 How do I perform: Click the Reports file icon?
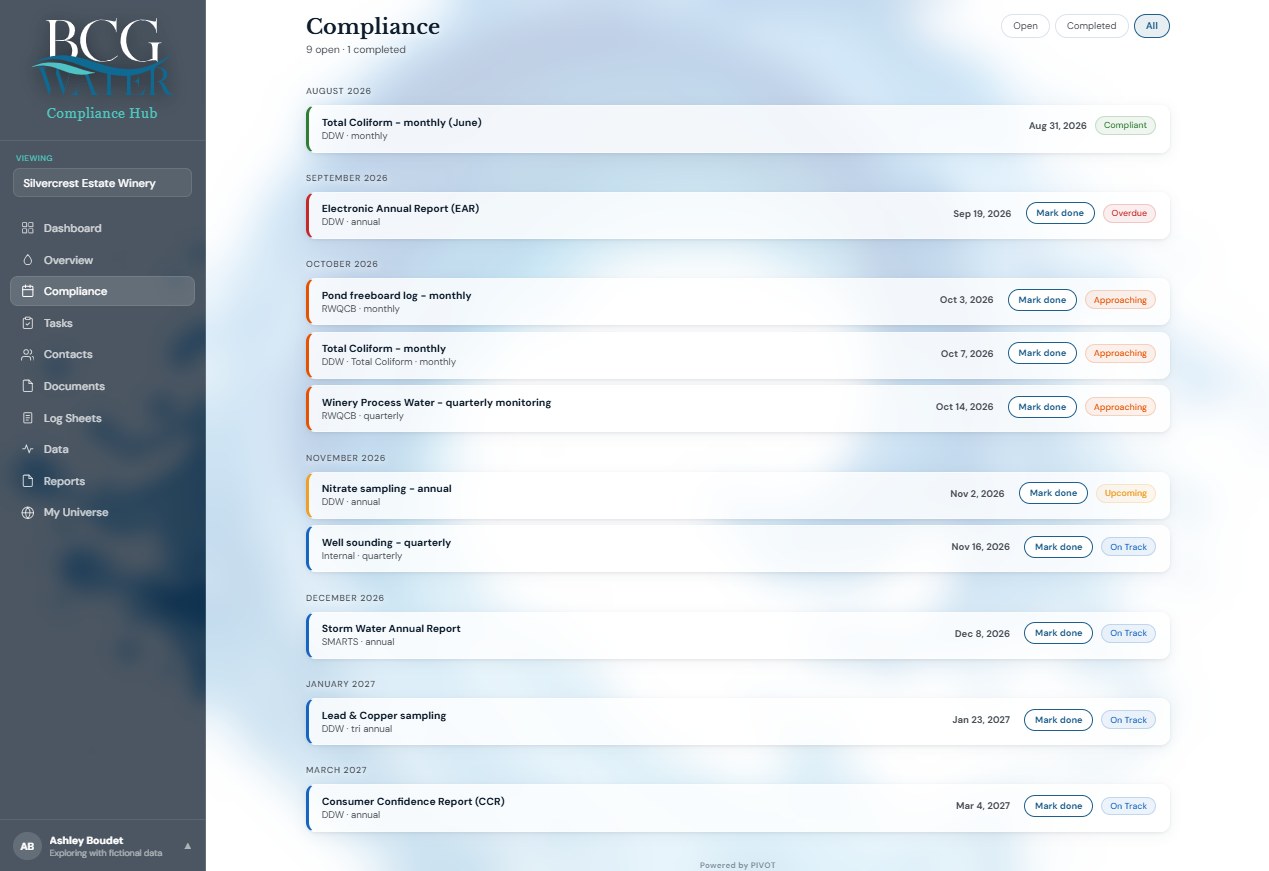tap(28, 481)
